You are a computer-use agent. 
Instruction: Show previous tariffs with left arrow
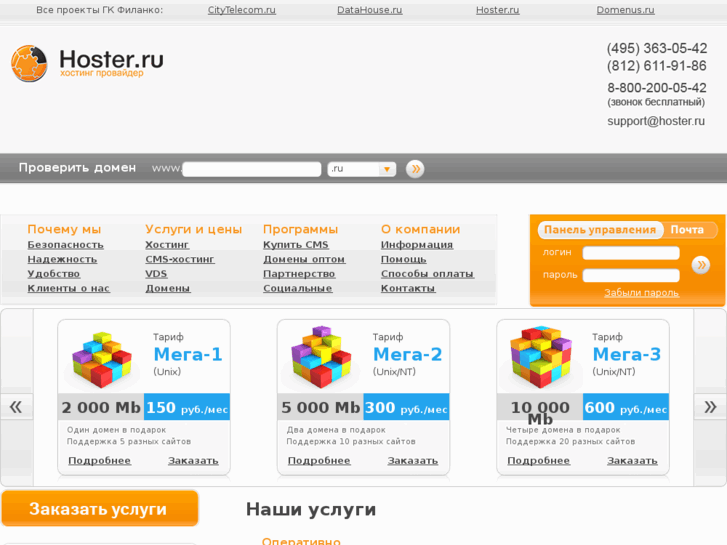[x=16, y=407]
